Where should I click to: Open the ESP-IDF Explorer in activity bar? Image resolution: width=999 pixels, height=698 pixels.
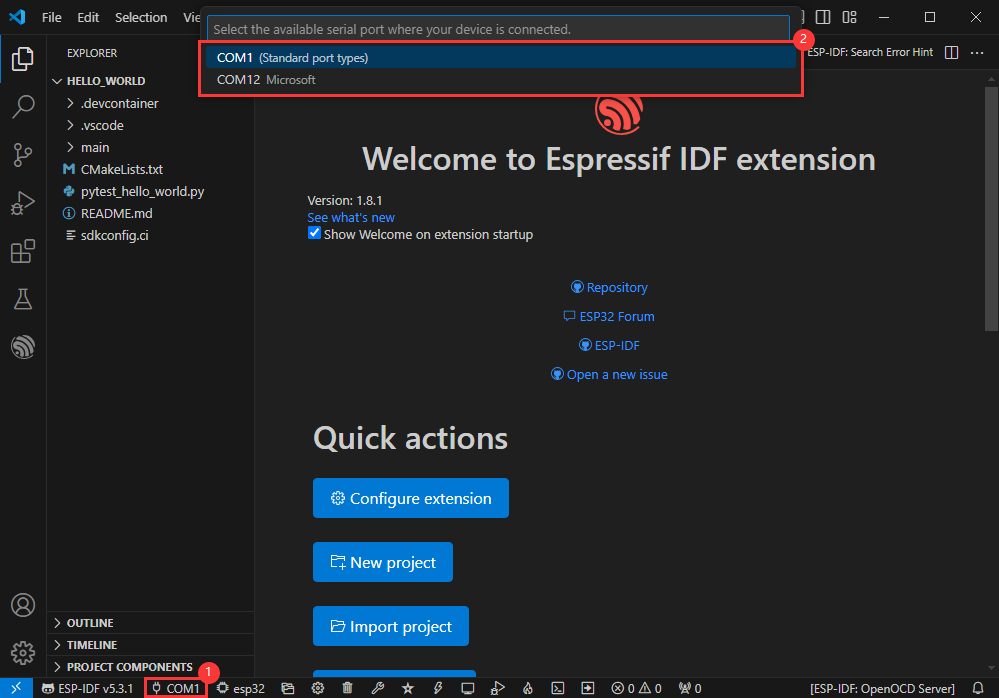coord(22,346)
